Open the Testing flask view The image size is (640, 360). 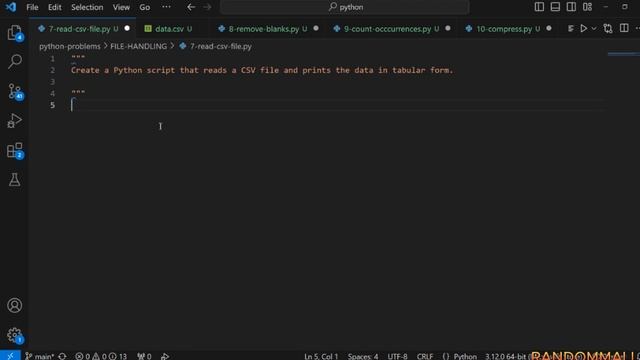[x=15, y=180]
